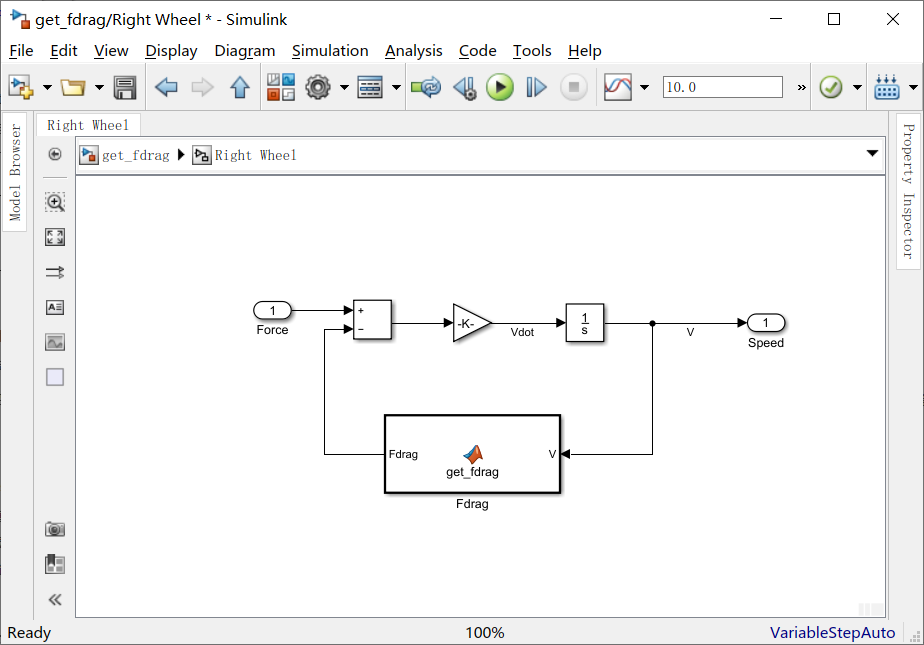This screenshot has width=924, height=645.
Task: Open the Display menu
Action: coord(171,51)
